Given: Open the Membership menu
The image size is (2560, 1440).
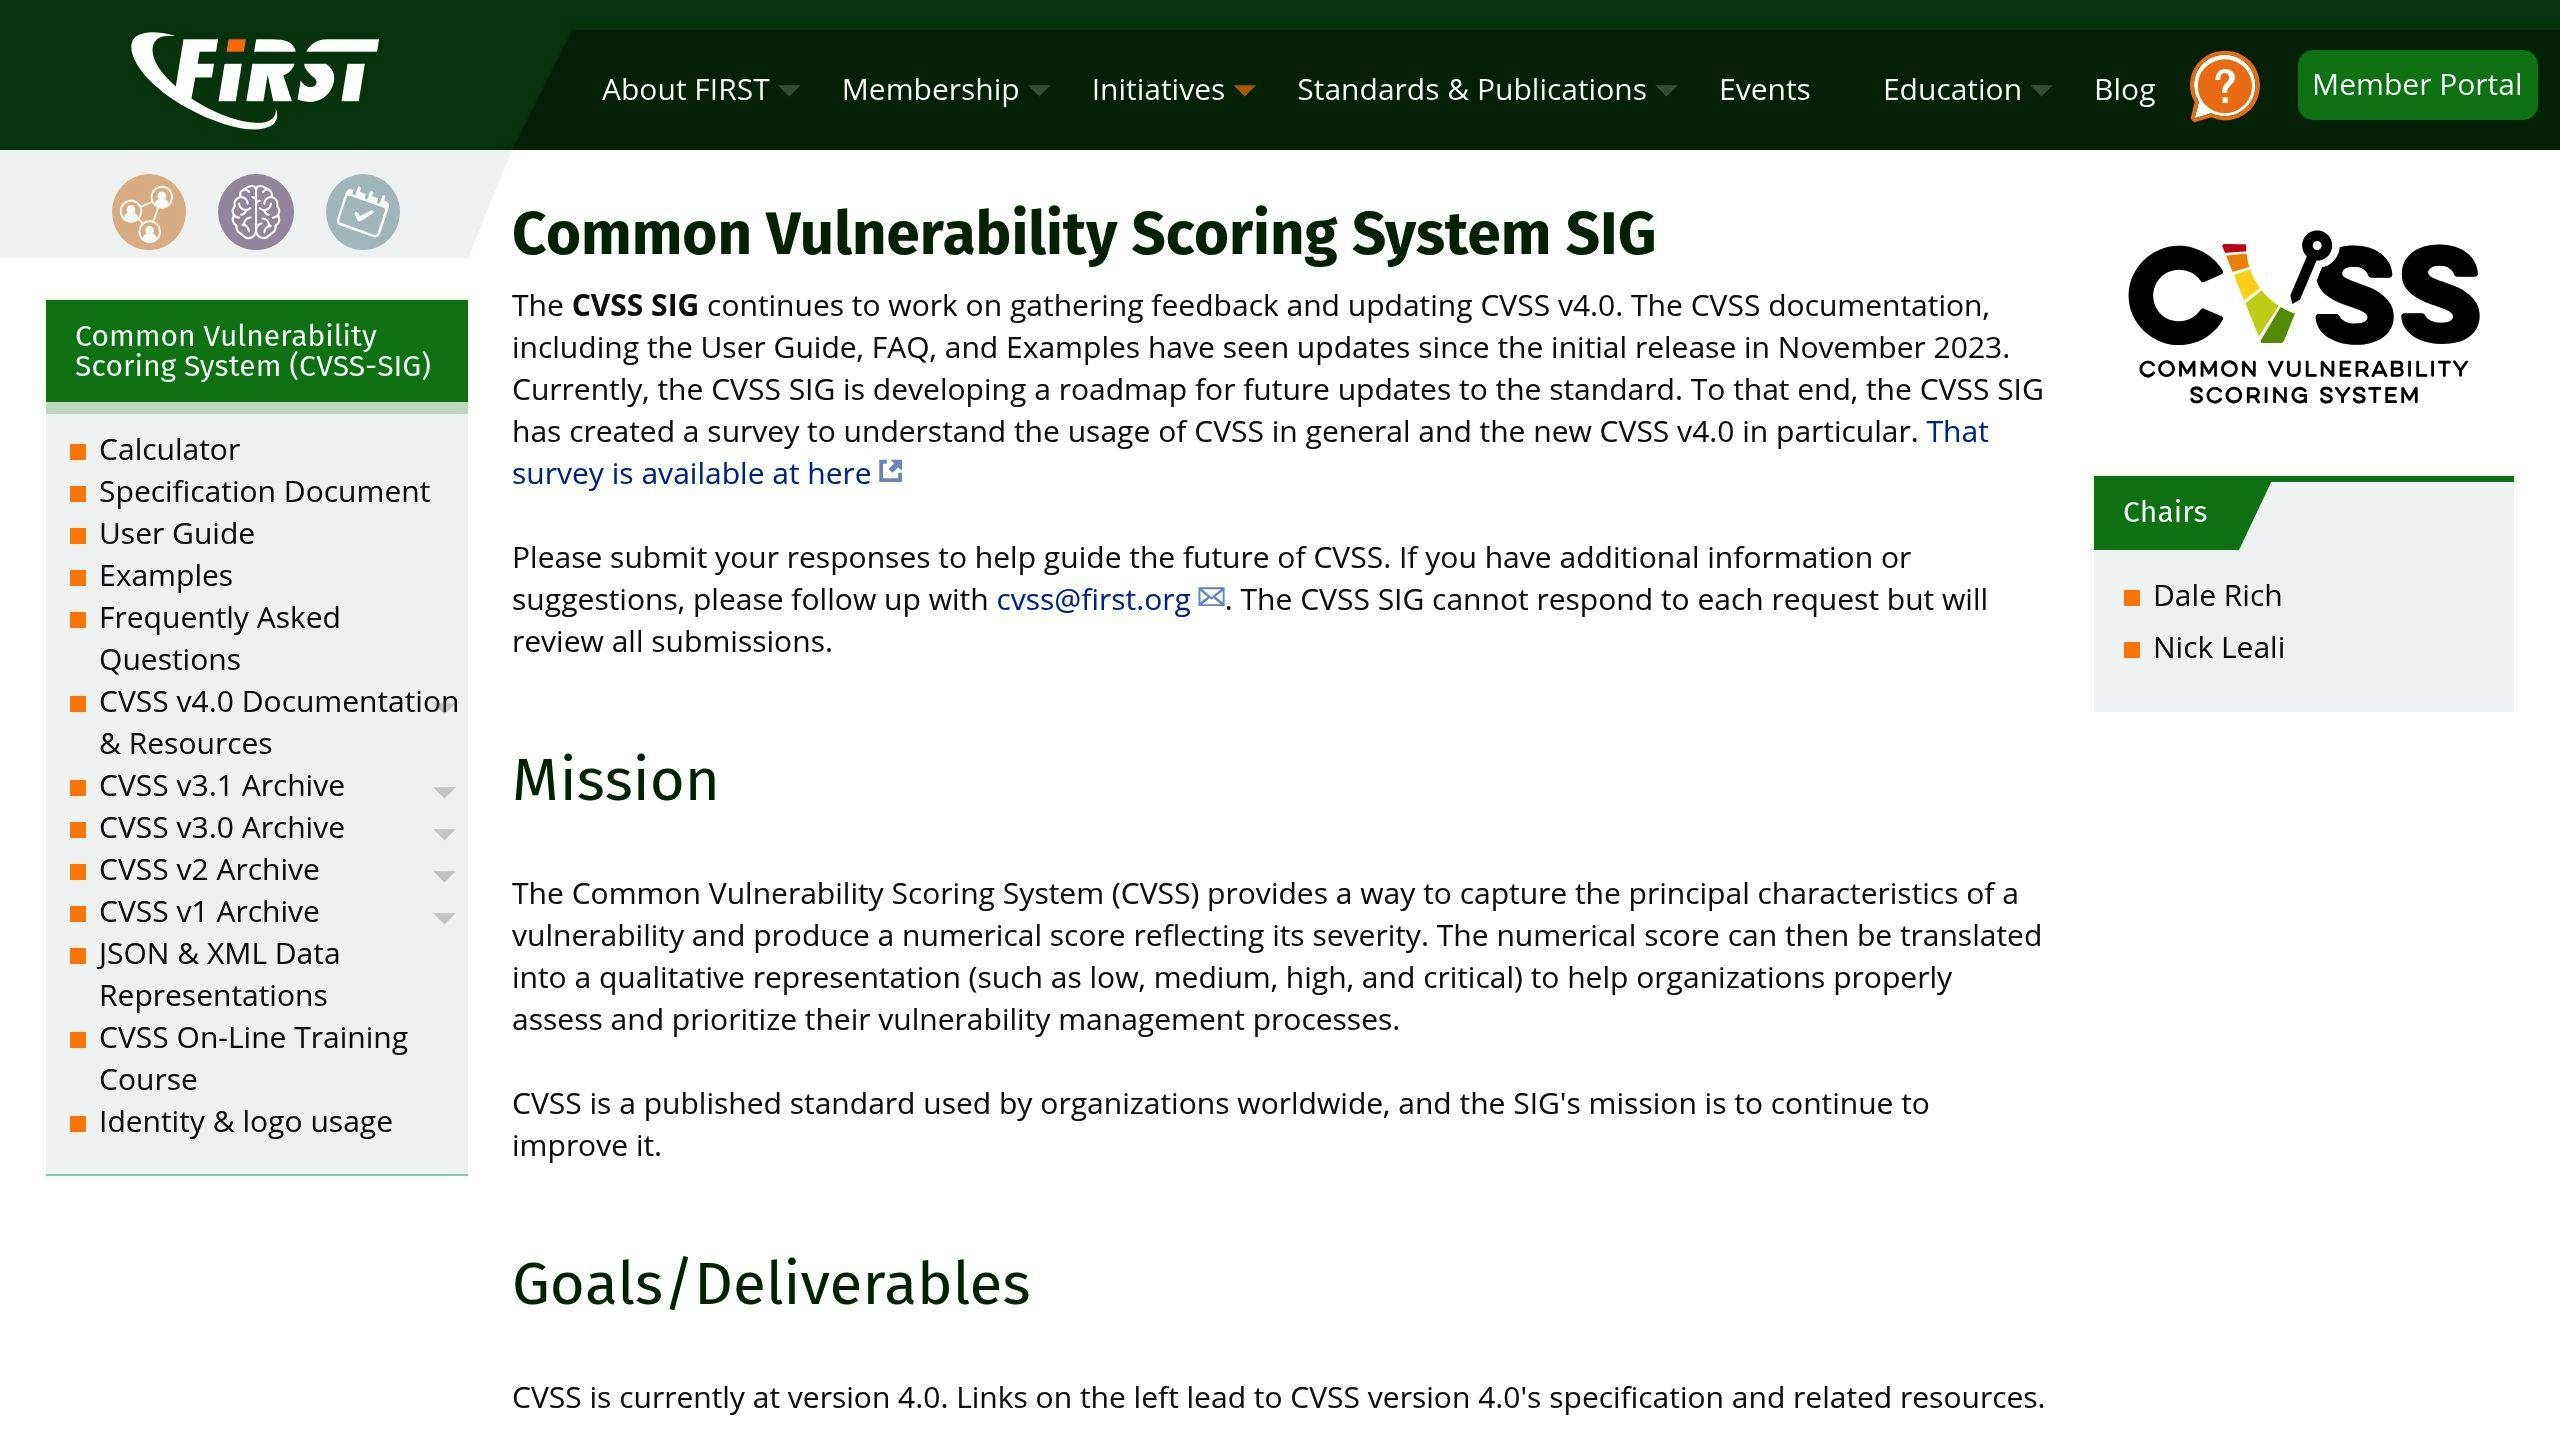Looking at the screenshot, I should 930,90.
